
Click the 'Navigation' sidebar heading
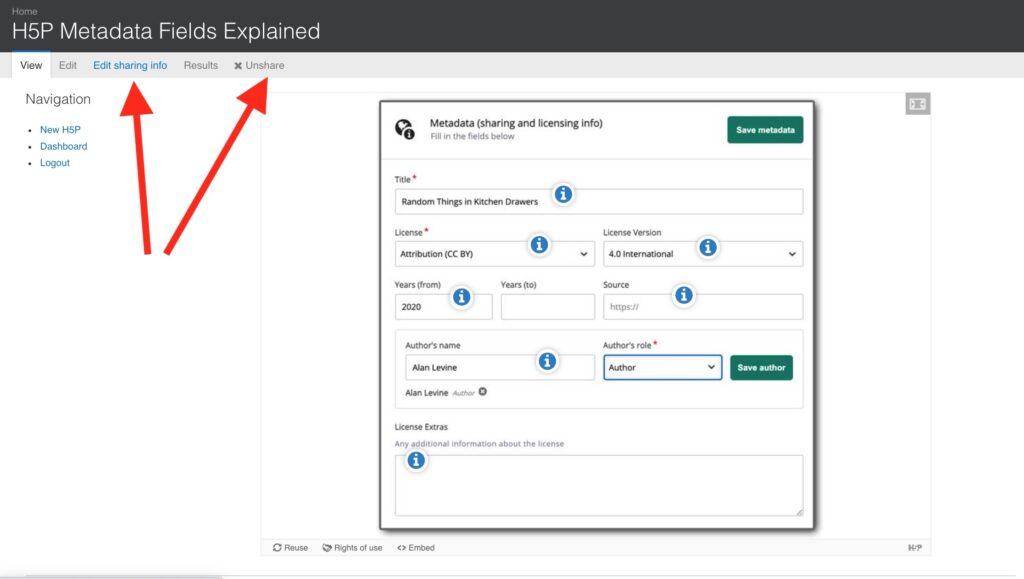[58, 99]
